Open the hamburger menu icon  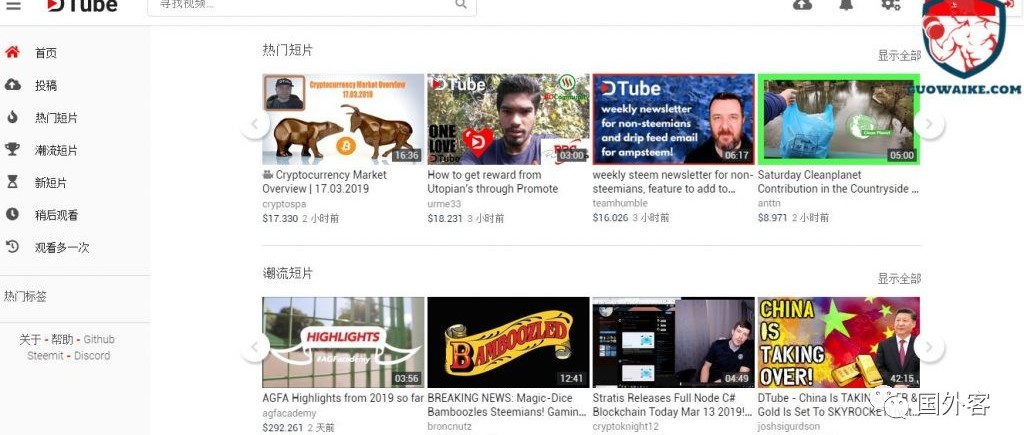[12, 5]
